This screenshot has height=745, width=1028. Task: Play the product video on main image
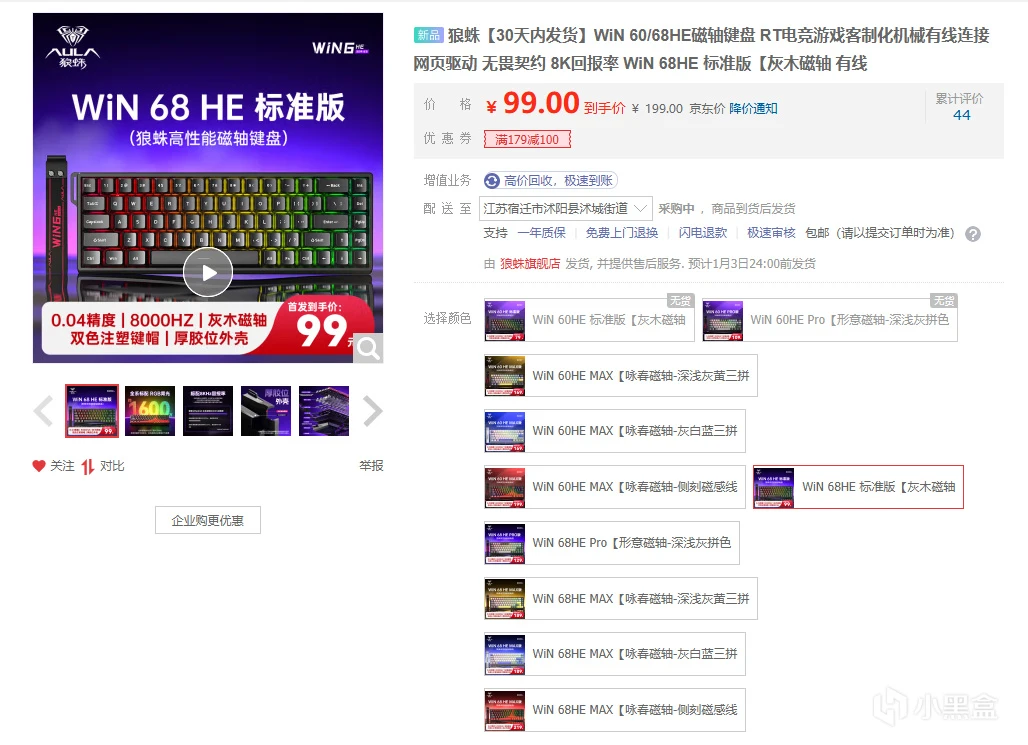point(208,273)
